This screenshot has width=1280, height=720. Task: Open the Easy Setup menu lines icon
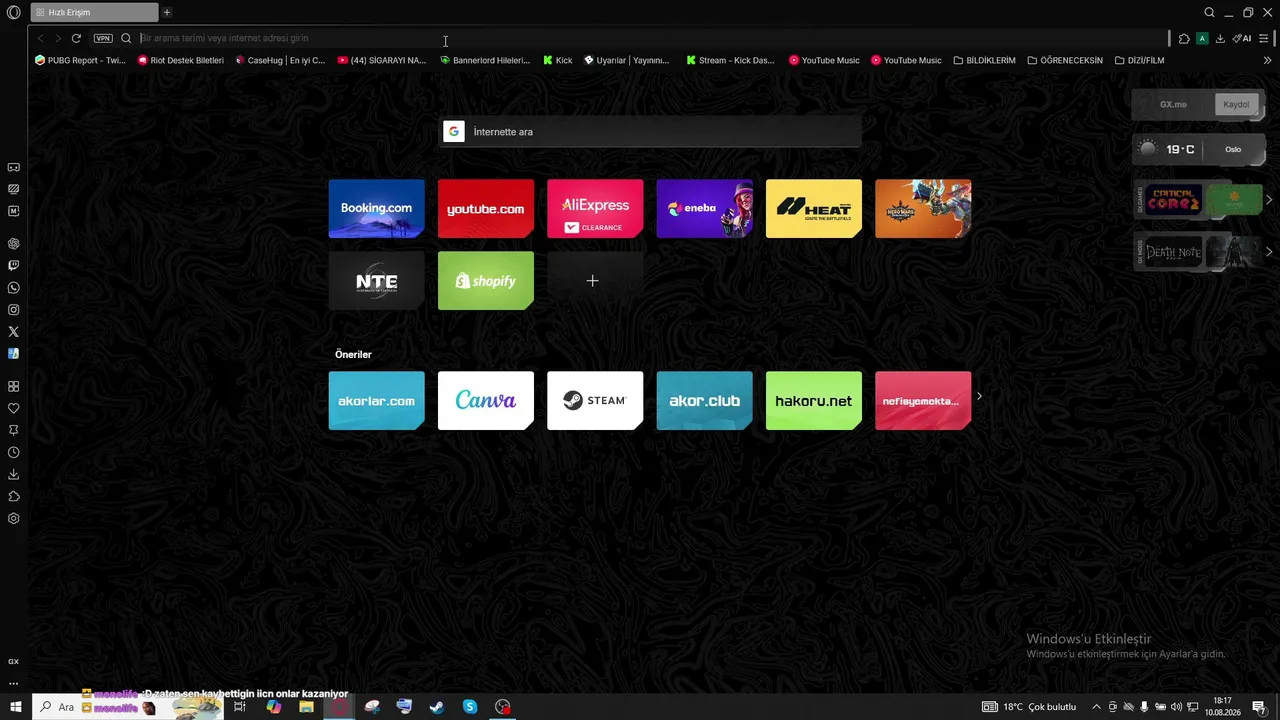pos(1264,38)
